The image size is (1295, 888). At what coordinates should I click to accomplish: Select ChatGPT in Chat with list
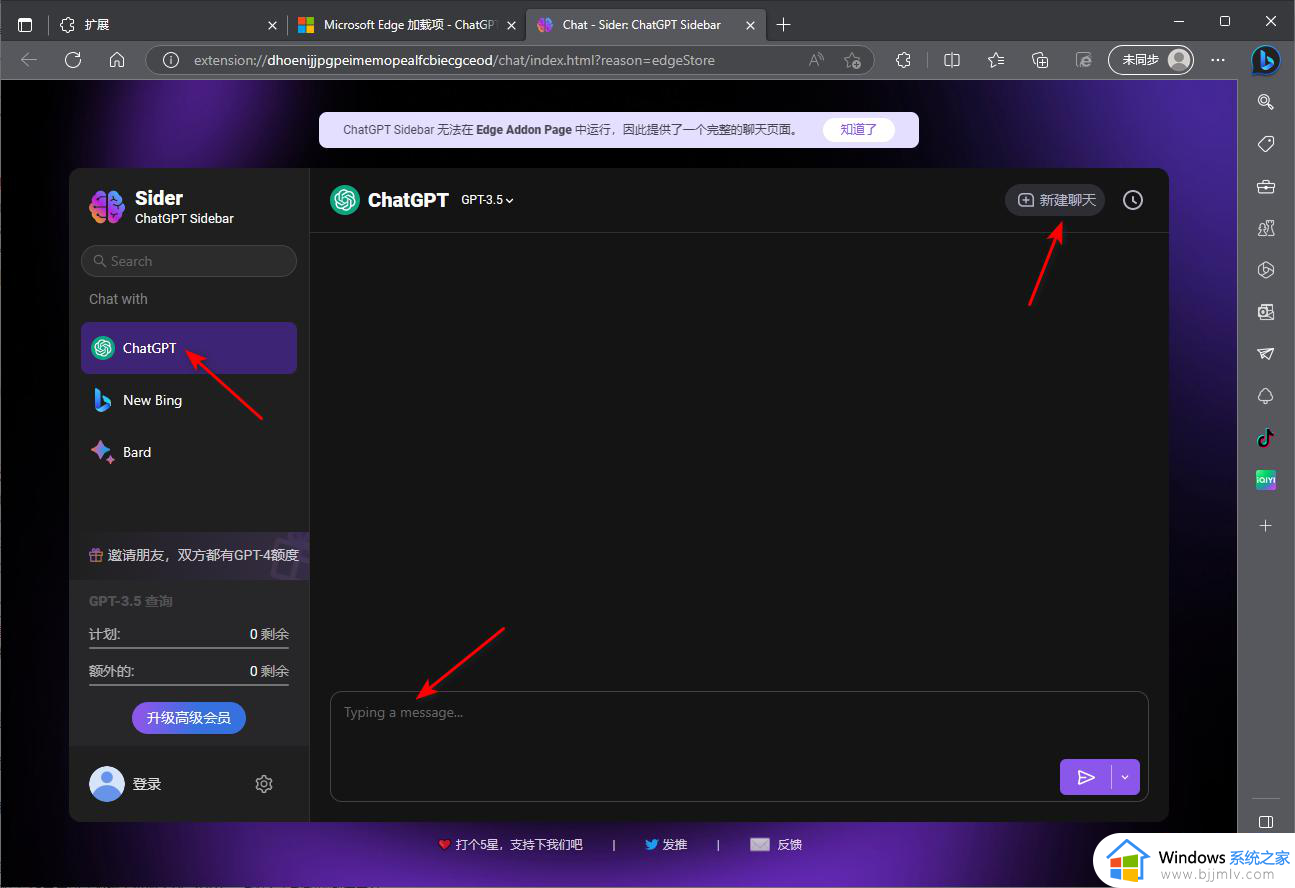coord(189,348)
